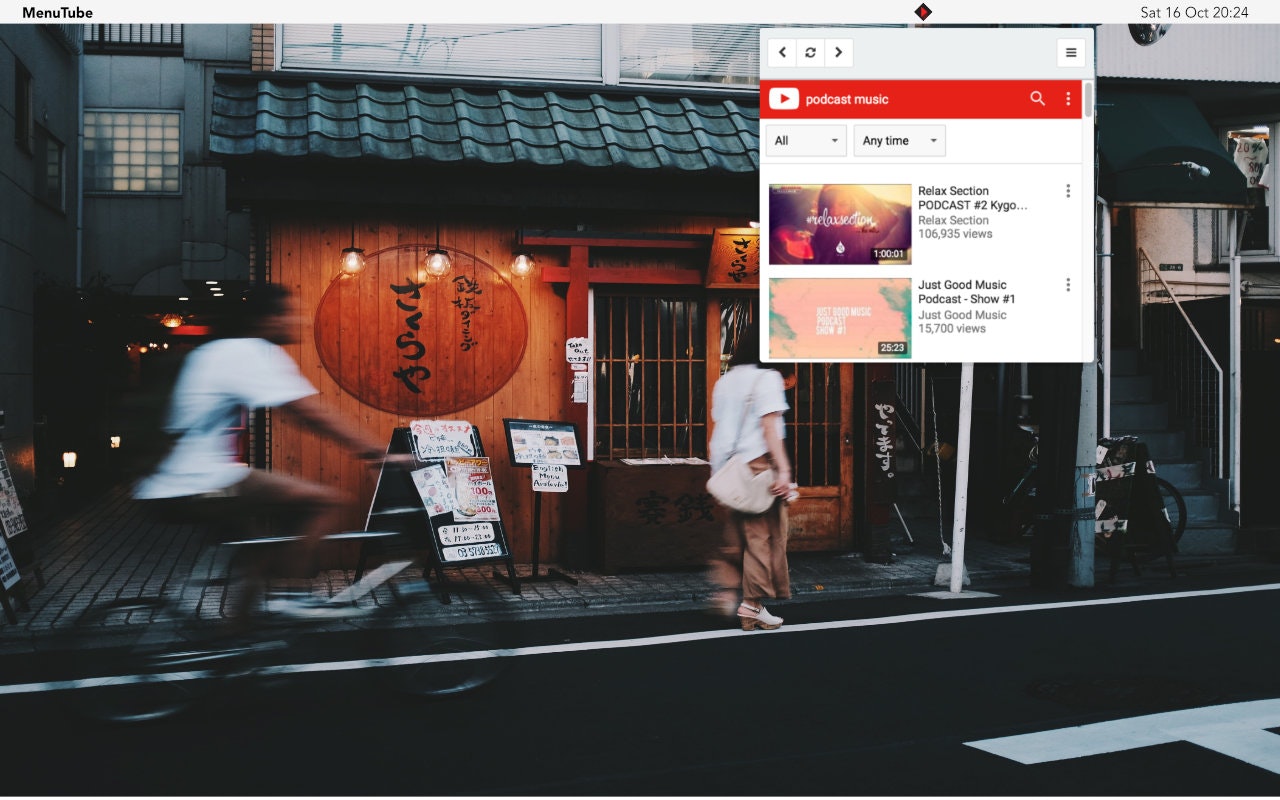Open the search magnifier icon
The height and width of the screenshot is (800, 1280).
[x=1037, y=98]
